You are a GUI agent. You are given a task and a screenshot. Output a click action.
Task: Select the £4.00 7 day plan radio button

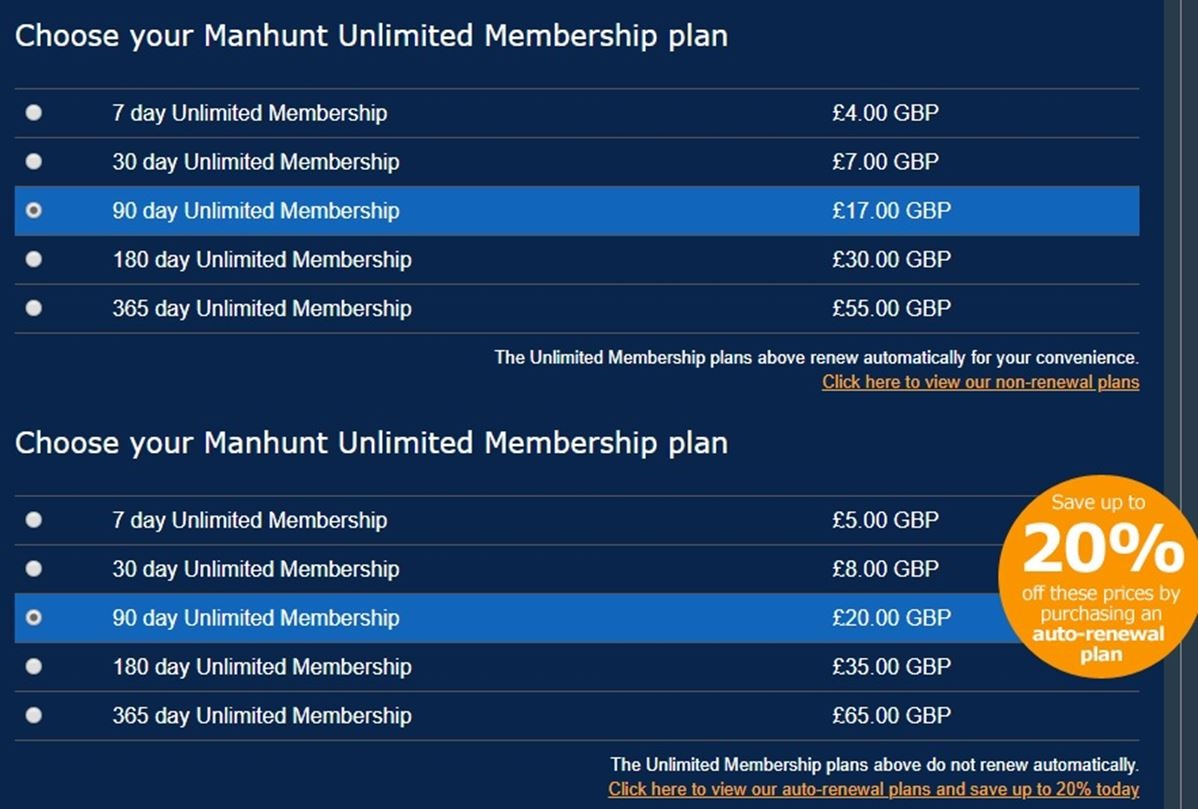click(34, 113)
